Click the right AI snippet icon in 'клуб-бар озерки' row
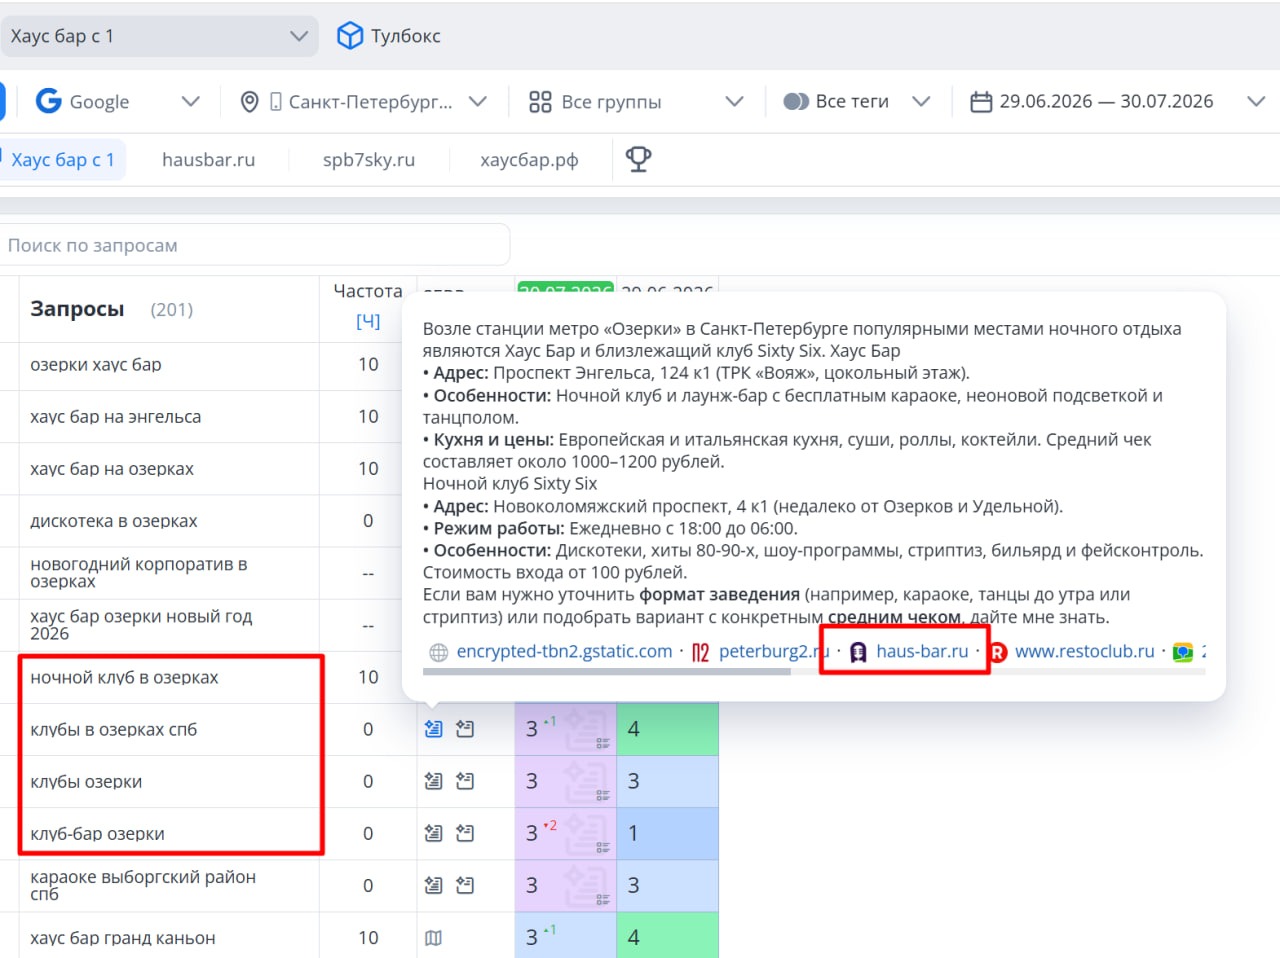 point(465,833)
